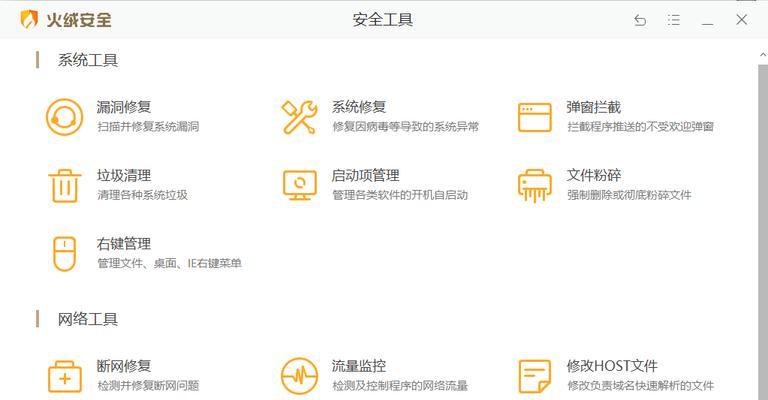This screenshot has height=400, width=768.
Task: Select the 漏洞修复 title text
Action: pyautogui.click(x=123, y=107)
